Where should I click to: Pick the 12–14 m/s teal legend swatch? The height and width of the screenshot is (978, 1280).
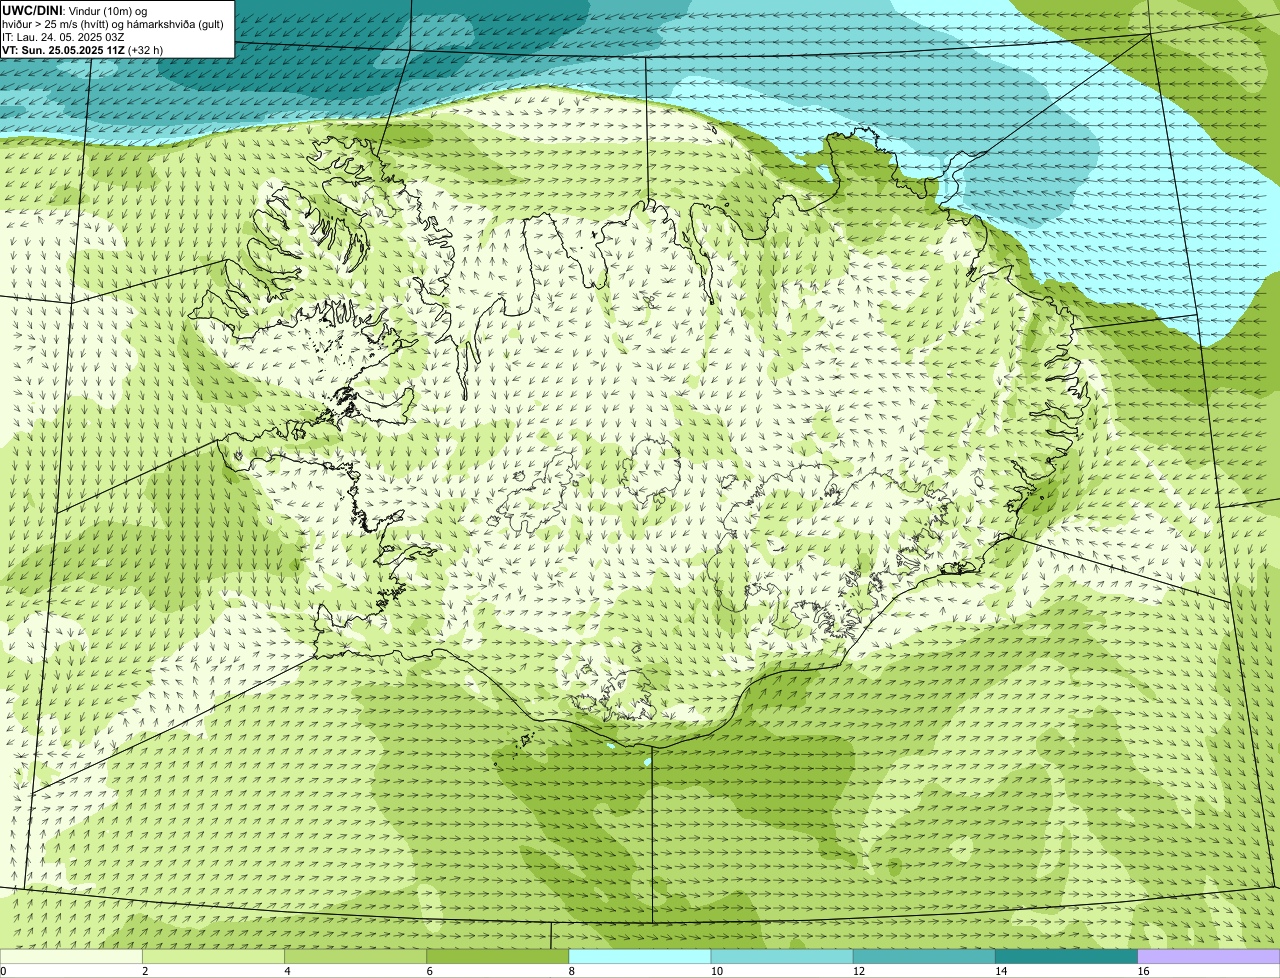924,956
